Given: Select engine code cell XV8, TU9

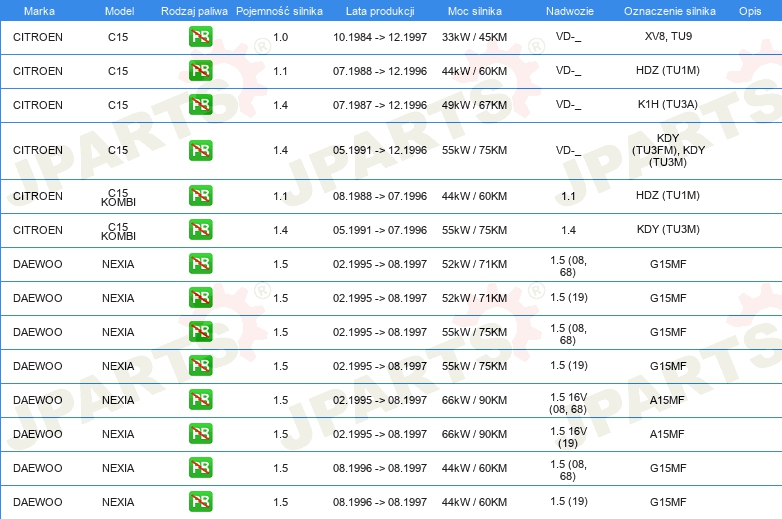Looking at the screenshot, I should [x=668, y=36].
